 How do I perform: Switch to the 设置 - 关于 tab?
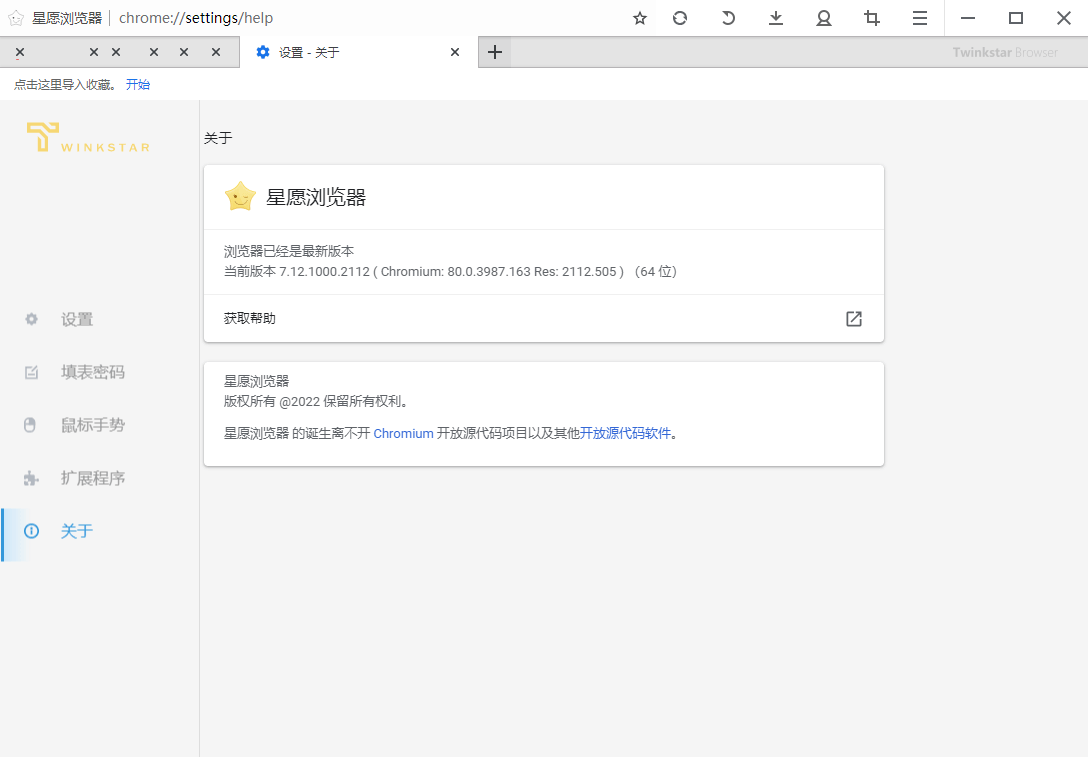[340, 52]
